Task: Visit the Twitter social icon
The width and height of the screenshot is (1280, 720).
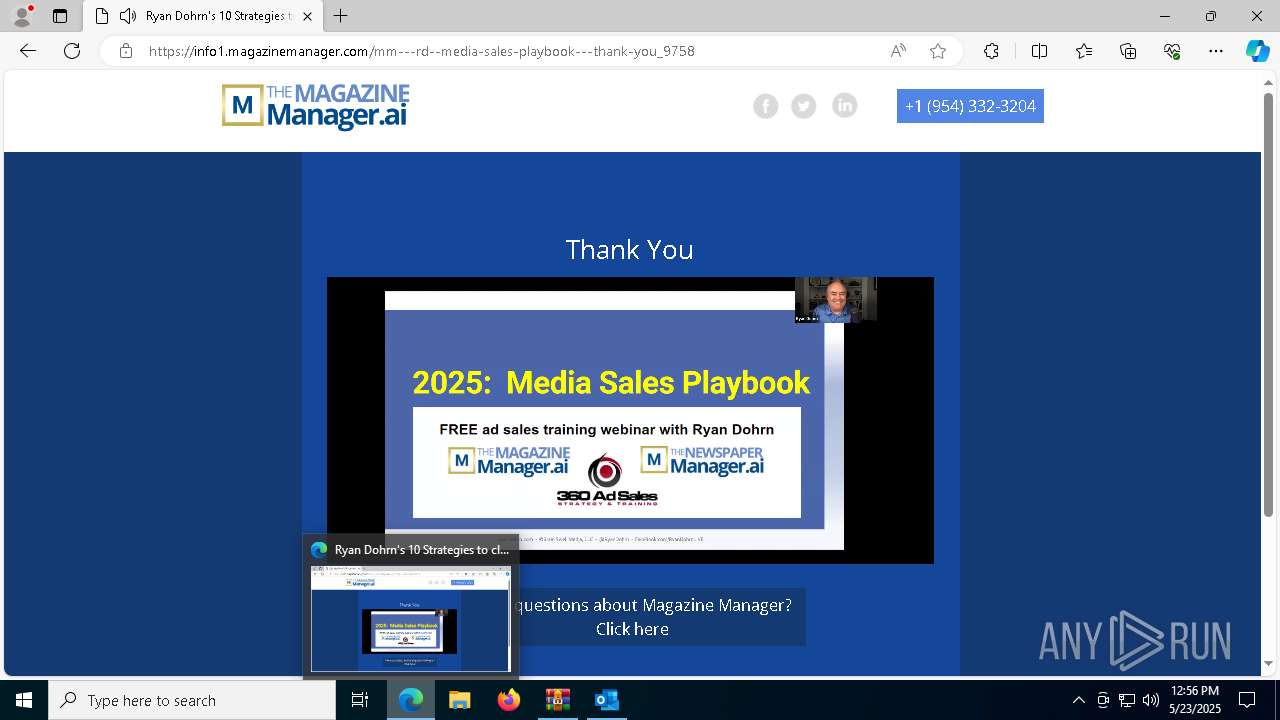Action: point(804,106)
